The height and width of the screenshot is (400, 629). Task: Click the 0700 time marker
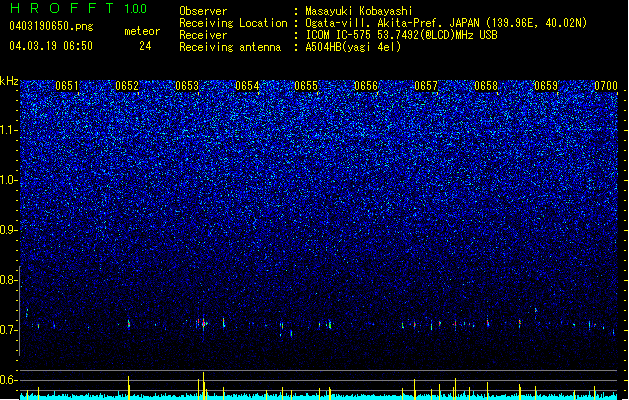click(606, 86)
